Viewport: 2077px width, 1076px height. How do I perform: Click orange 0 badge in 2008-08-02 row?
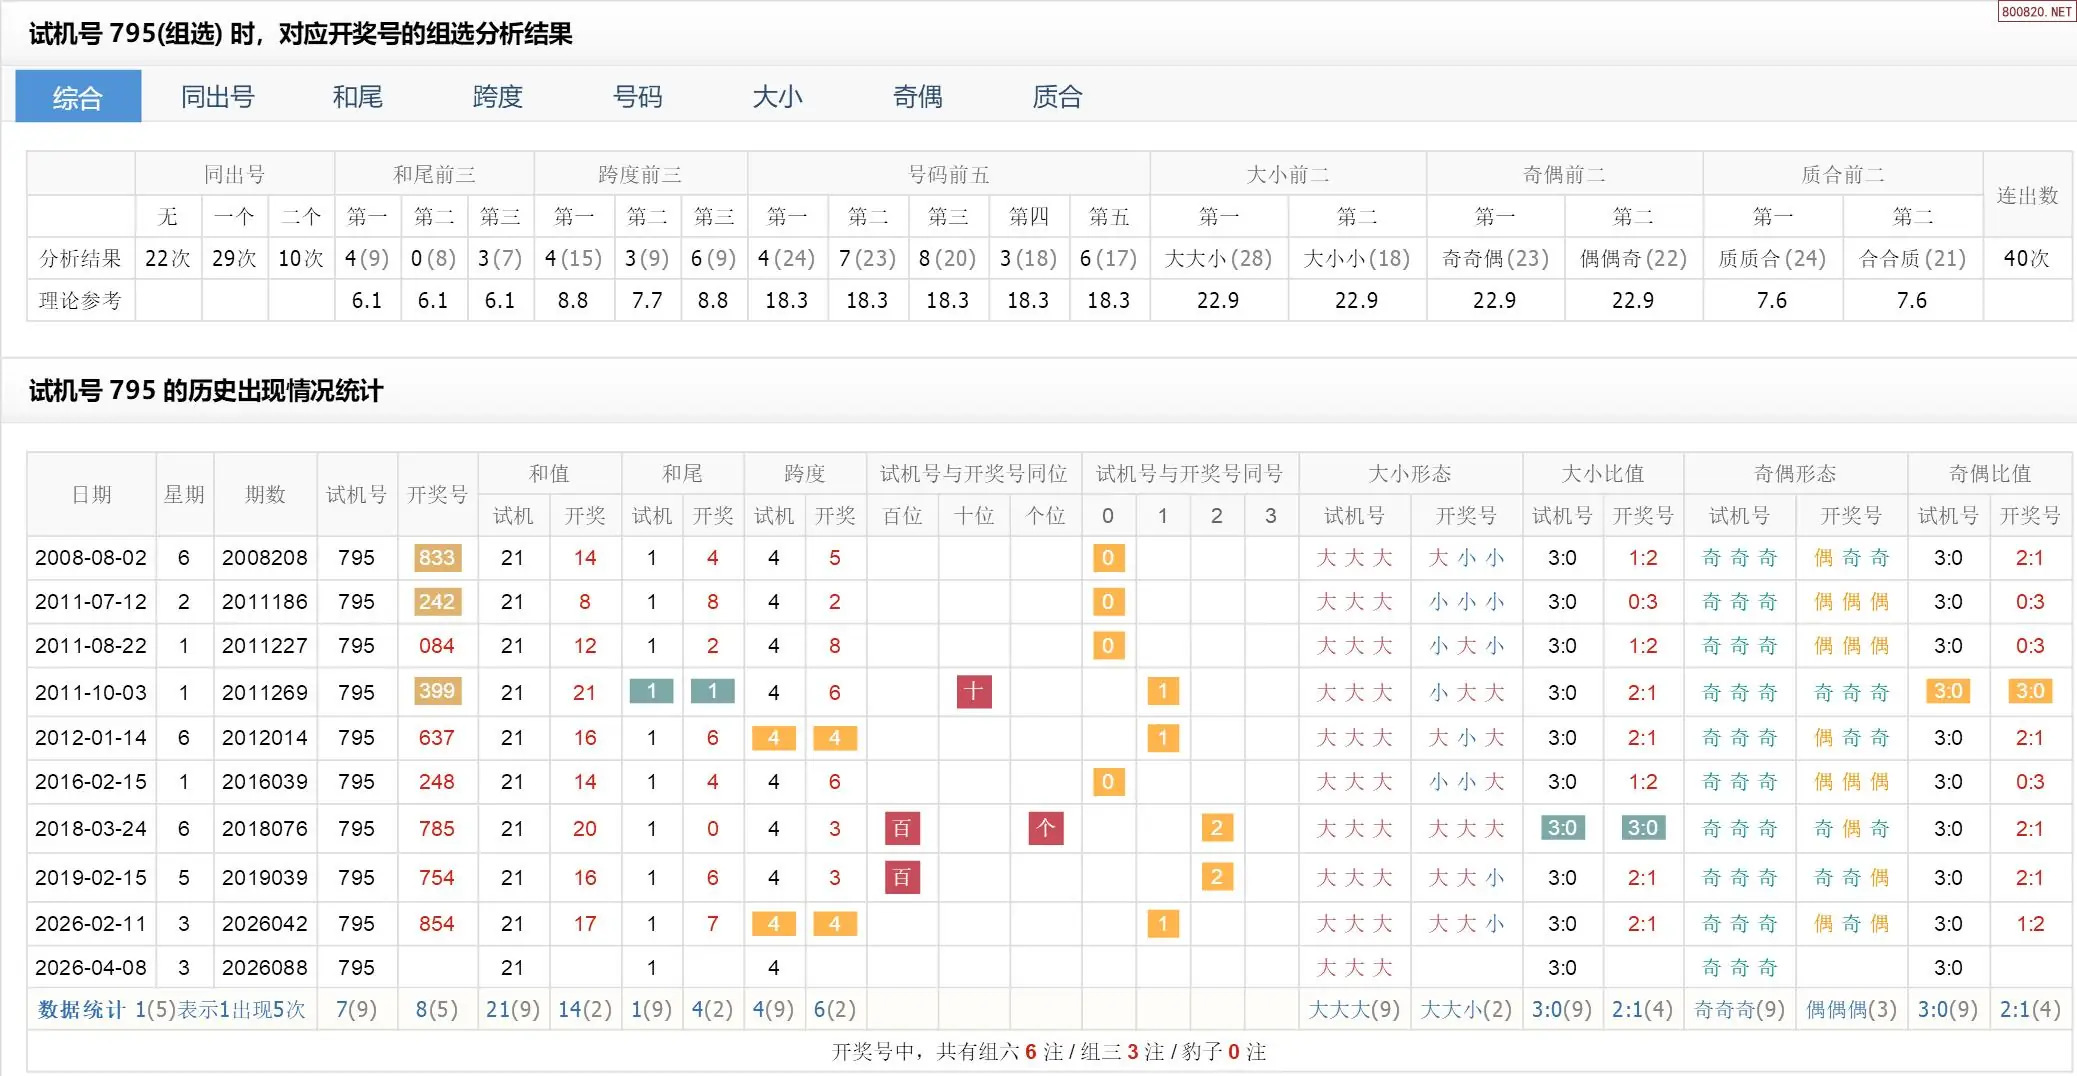pyautogui.click(x=1108, y=557)
